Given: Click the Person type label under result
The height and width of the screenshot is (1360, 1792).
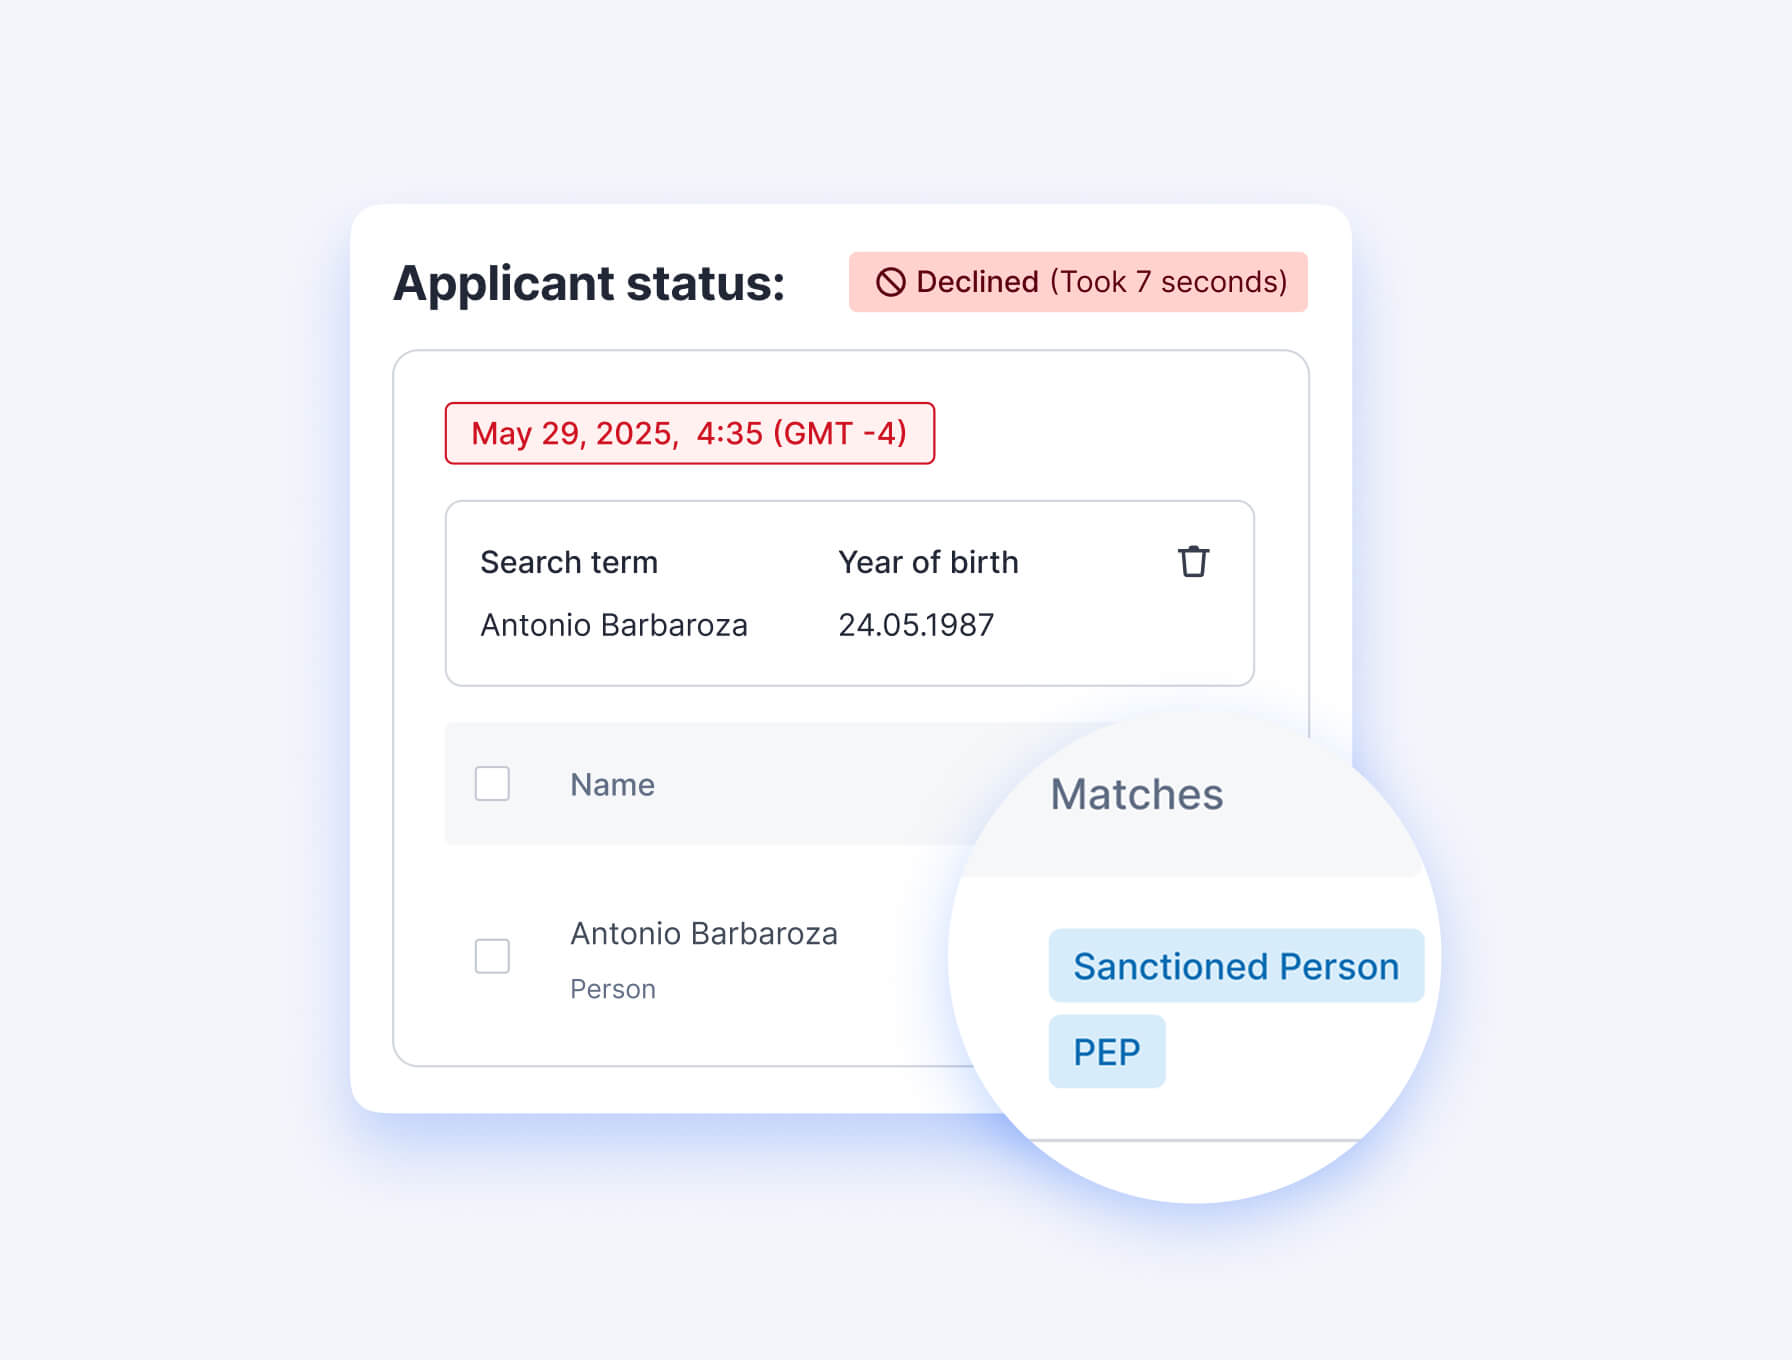Looking at the screenshot, I should point(613,989).
